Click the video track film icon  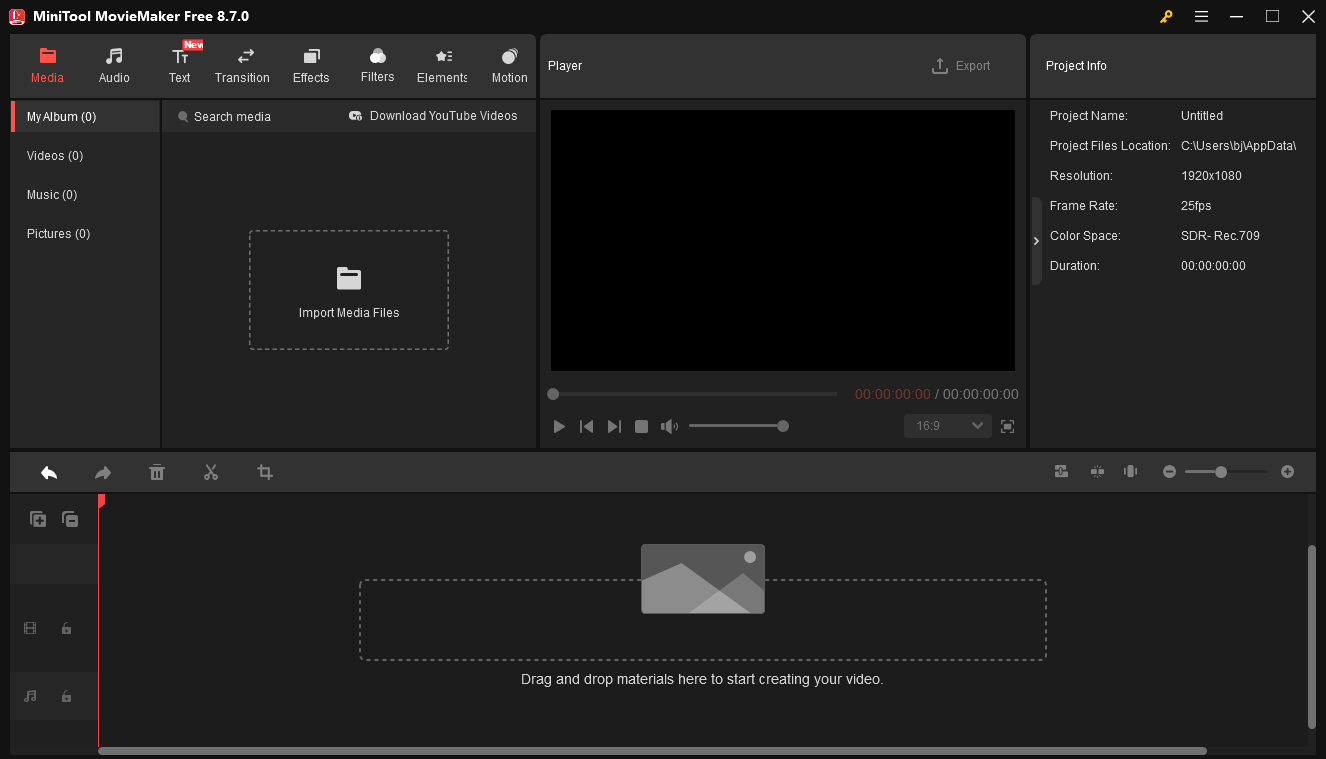30,628
